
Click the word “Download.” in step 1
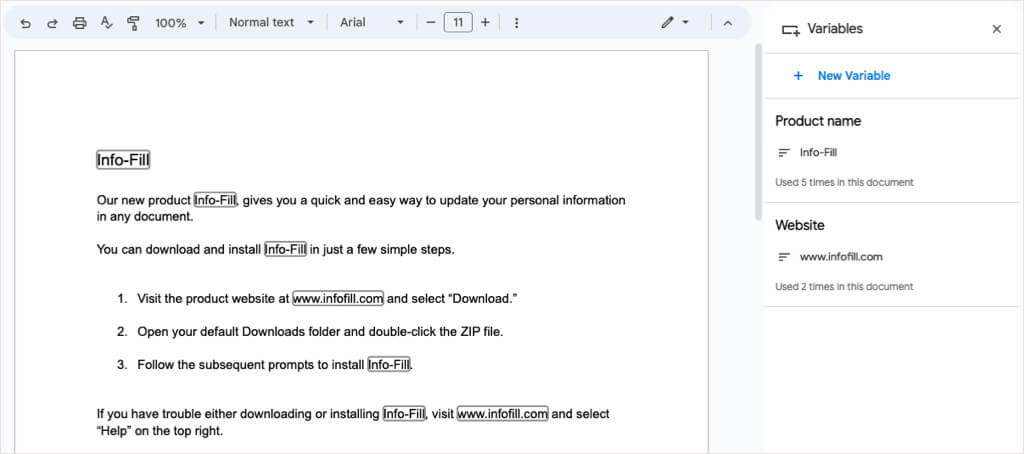(485, 299)
